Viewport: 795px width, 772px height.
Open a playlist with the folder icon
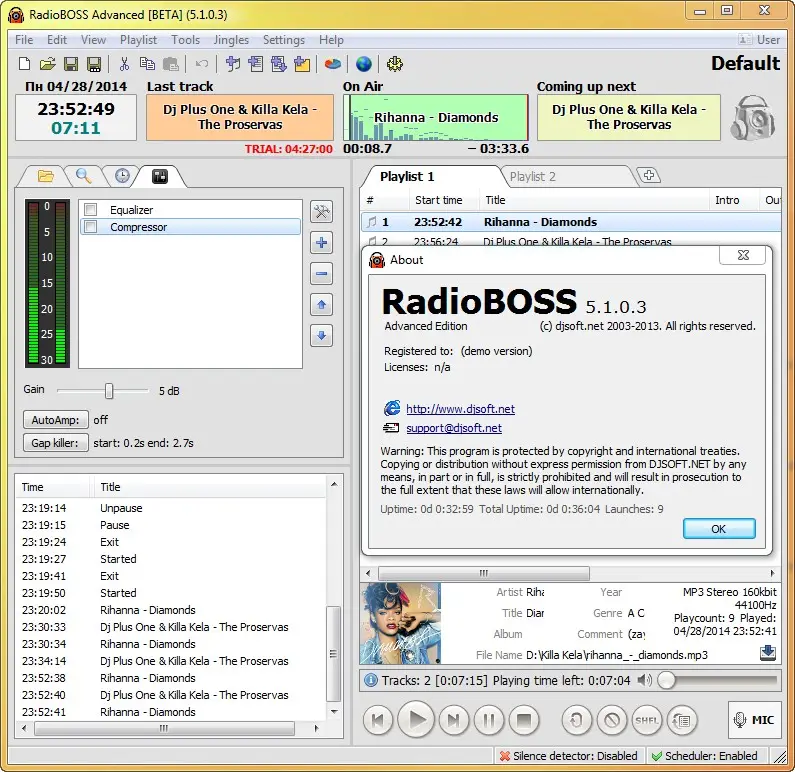pos(47,64)
